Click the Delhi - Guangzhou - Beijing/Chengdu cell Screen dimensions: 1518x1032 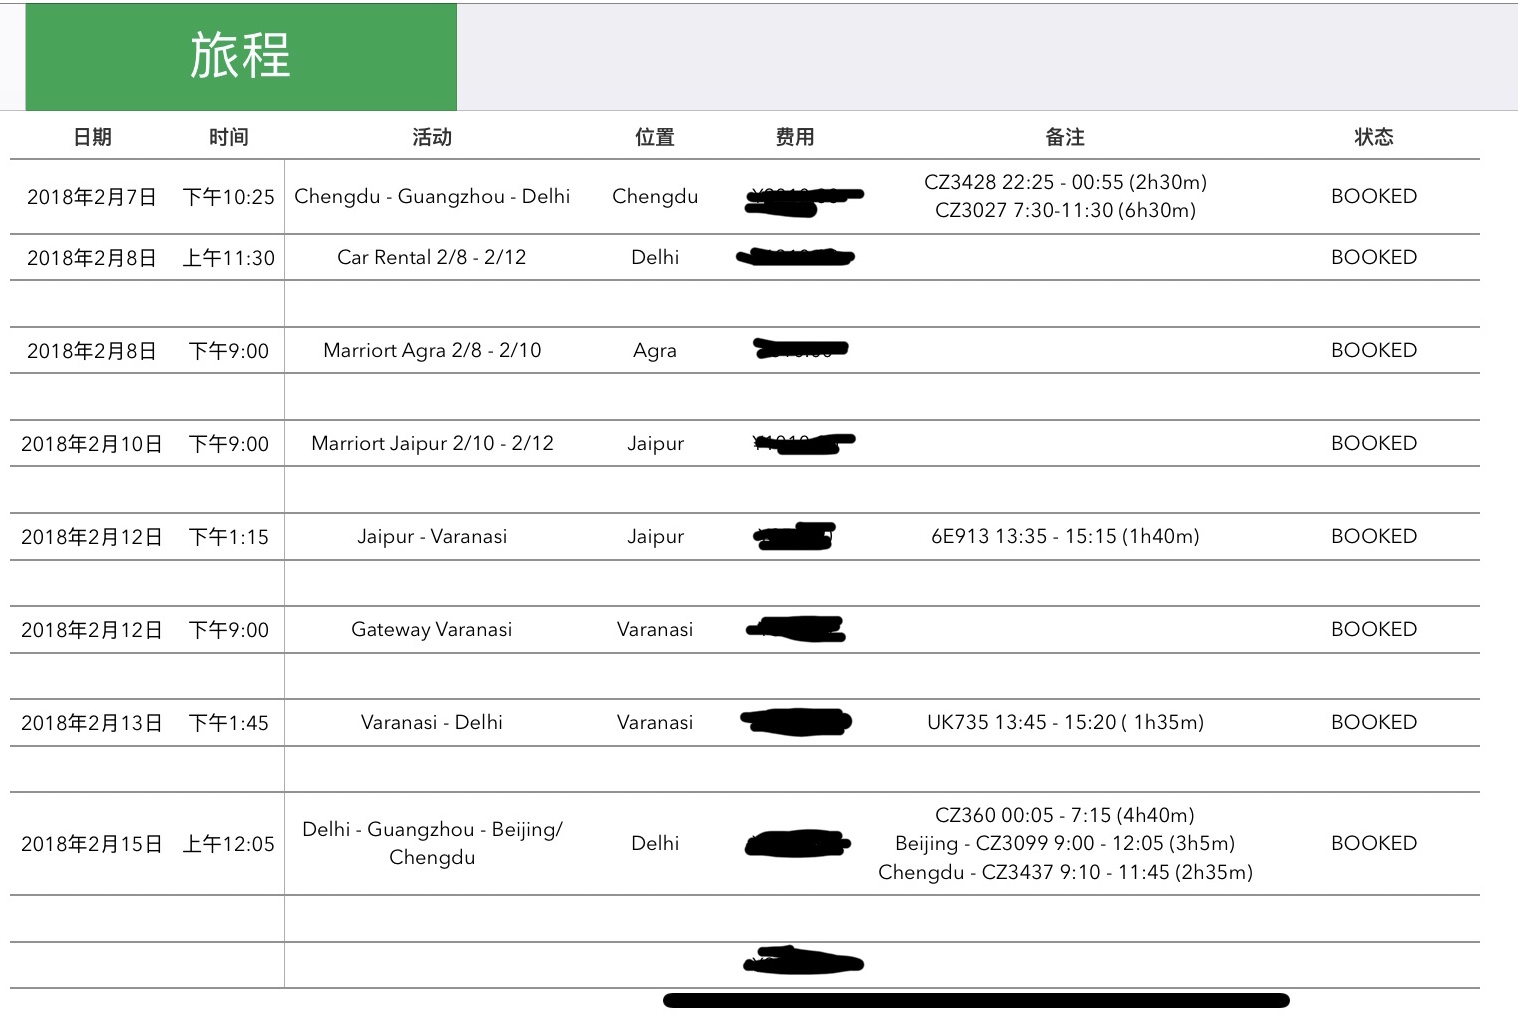(x=432, y=843)
